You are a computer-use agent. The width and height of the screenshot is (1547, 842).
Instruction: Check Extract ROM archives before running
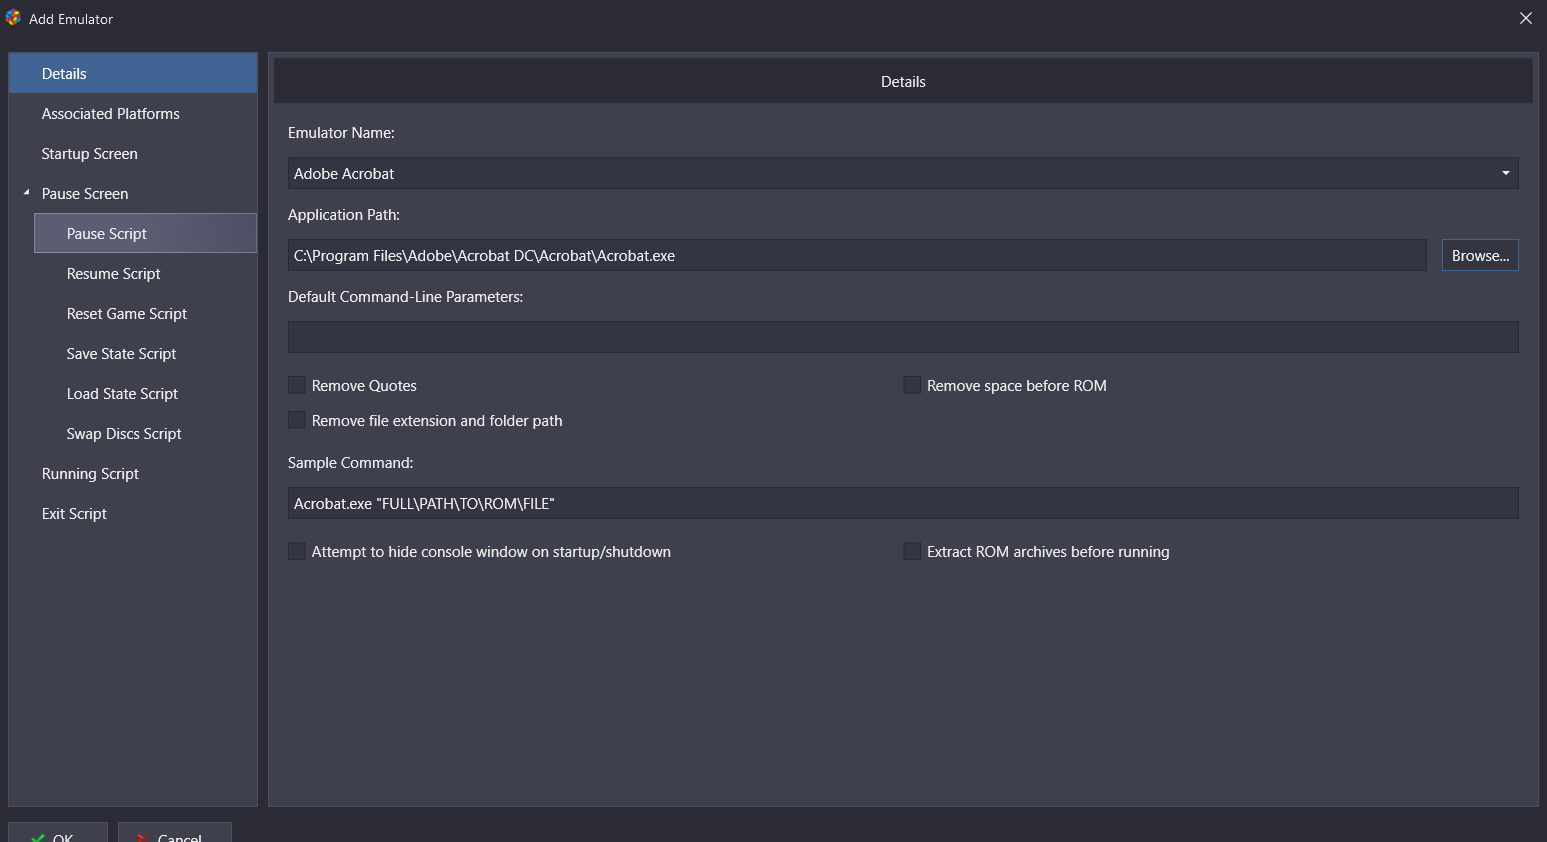pos(912,551)
